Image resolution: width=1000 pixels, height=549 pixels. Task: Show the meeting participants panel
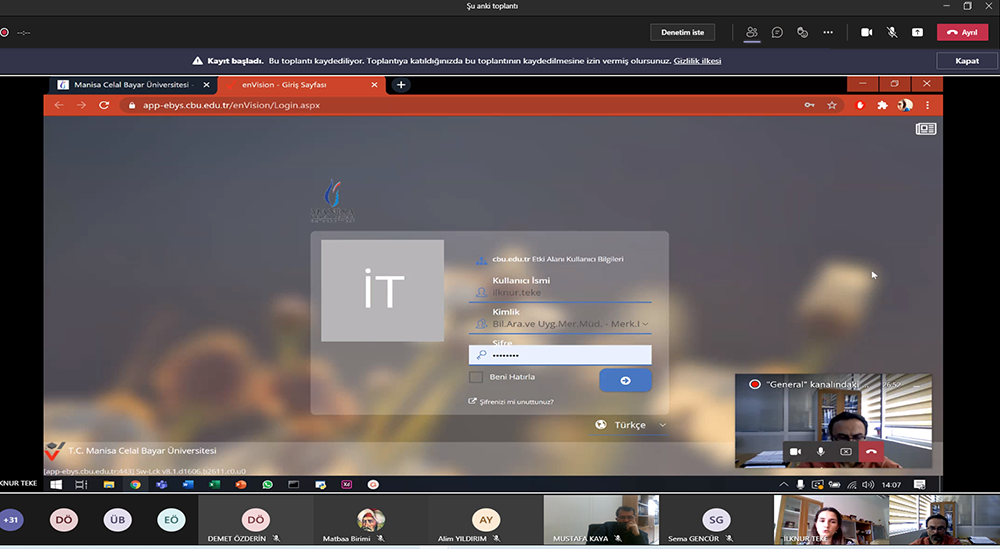click(x=751, y=32)
